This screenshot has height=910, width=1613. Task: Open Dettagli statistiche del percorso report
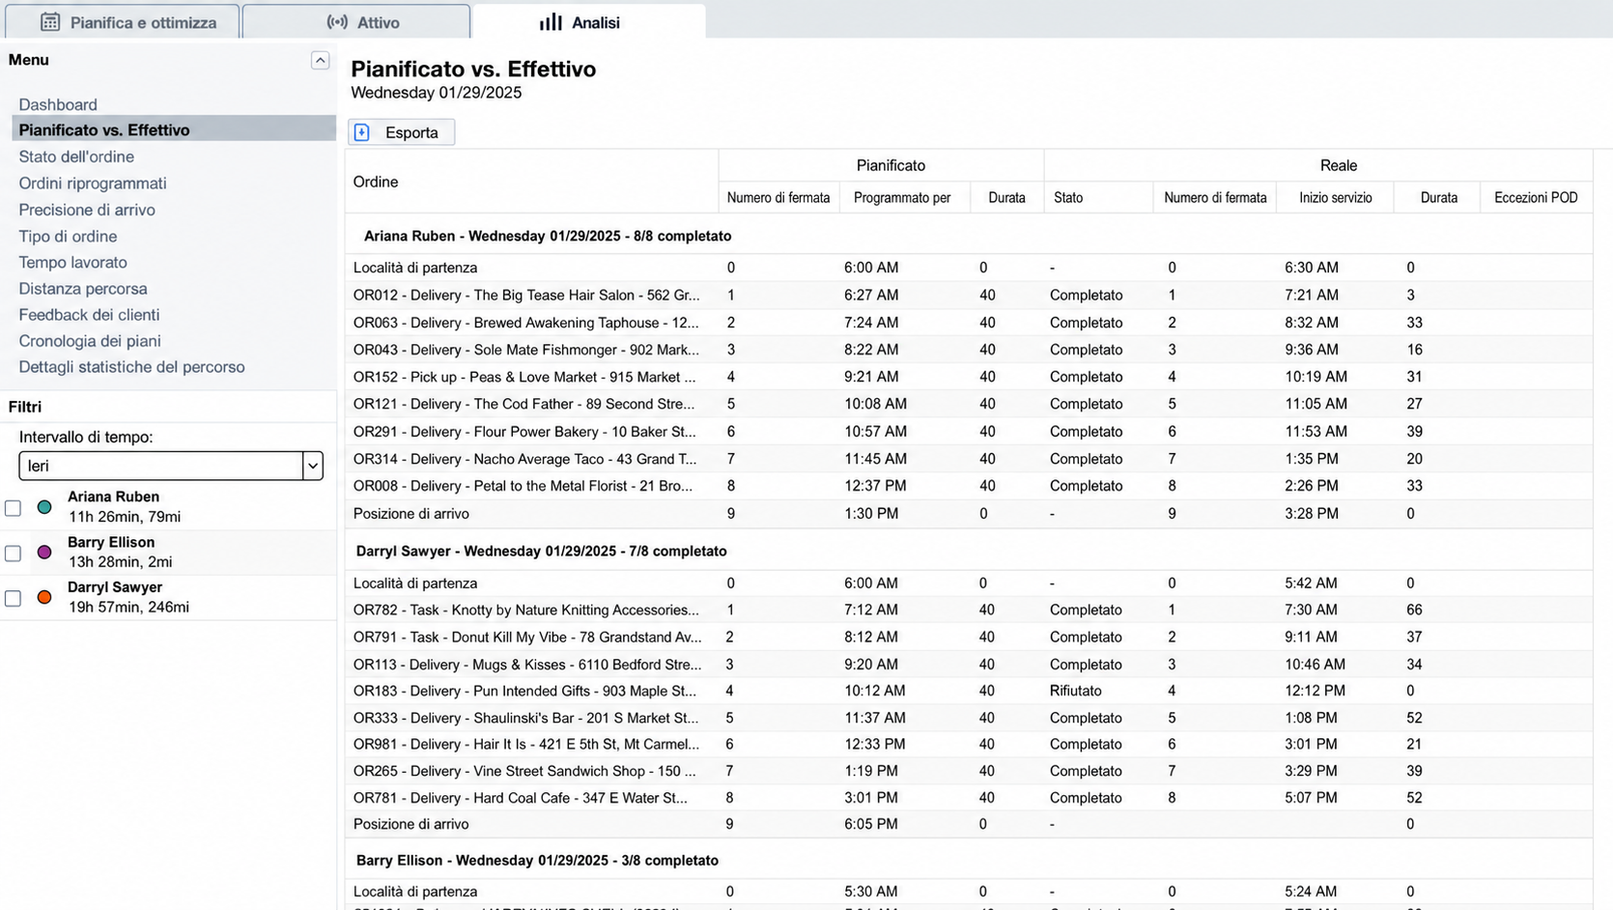[x=132, y=367]
